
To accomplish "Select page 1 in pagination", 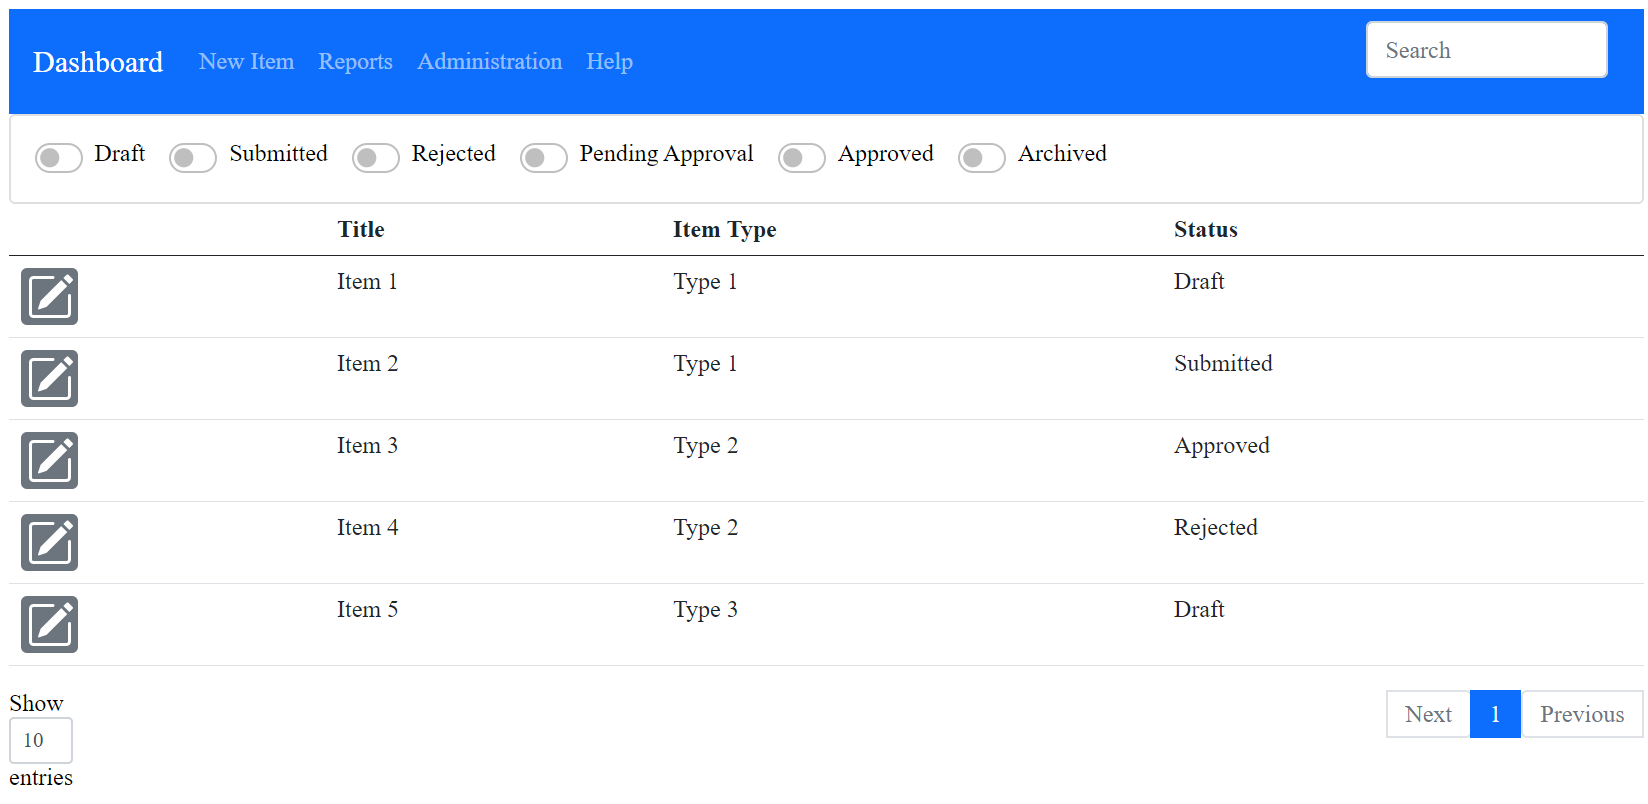I will pyautogui.click(x=1495, y=714).
